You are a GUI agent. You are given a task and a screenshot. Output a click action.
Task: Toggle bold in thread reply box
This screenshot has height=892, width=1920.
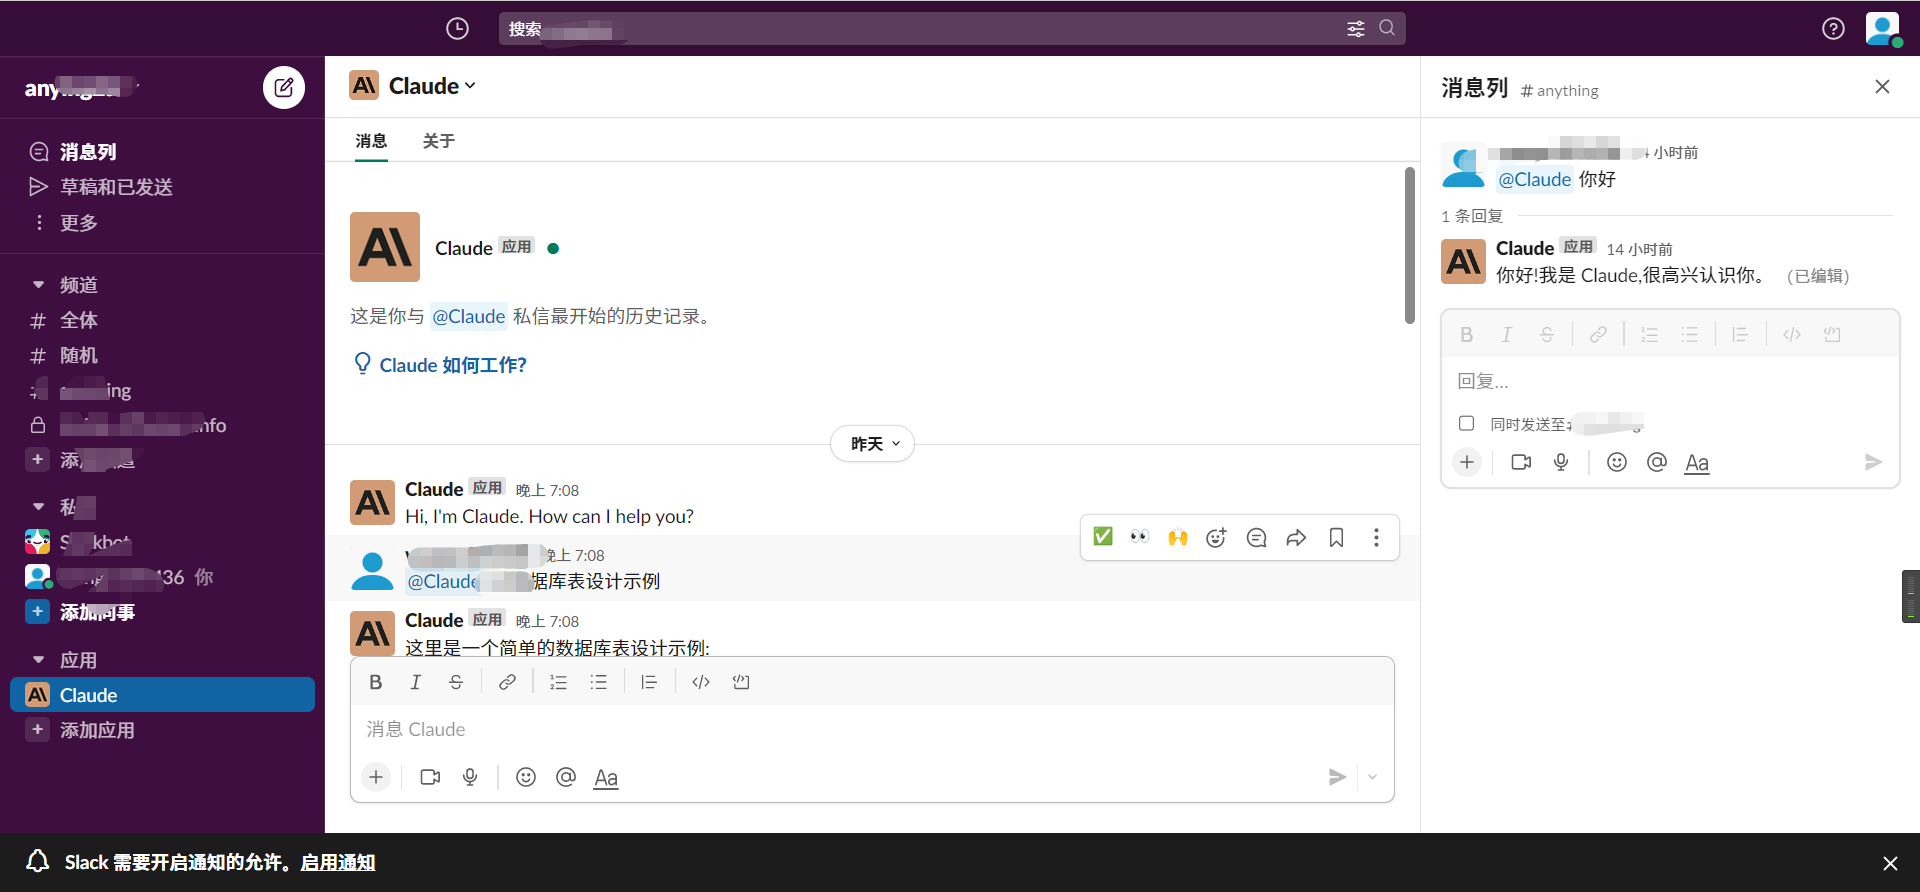pos(1467,335)
